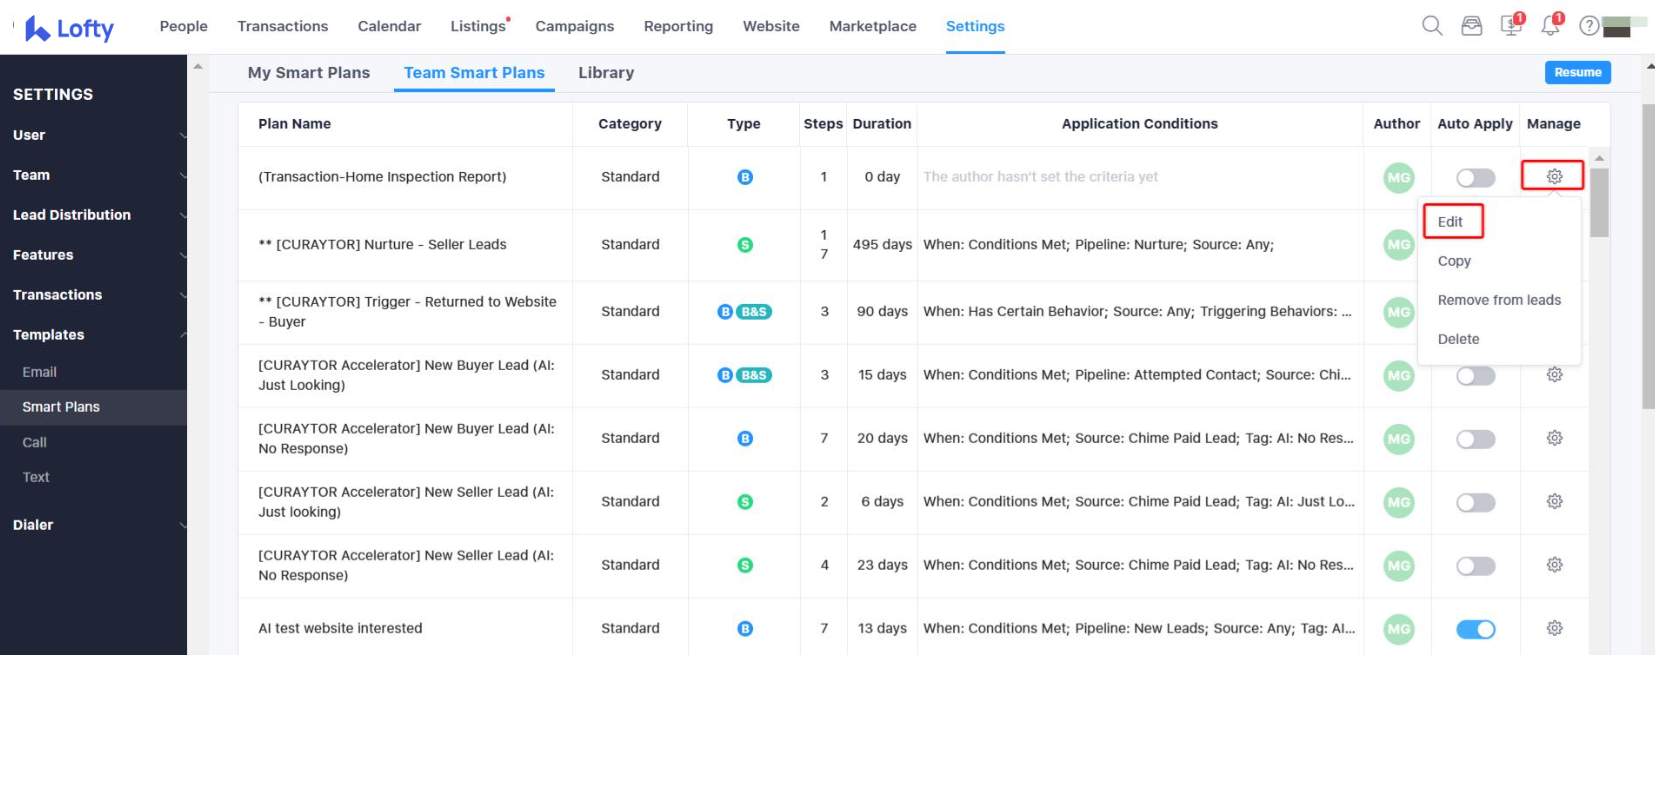This screenshot has width=1662, height=796.
Task: Disable Auto Apply for AI test website interested
Action: tap(1475, 629)
